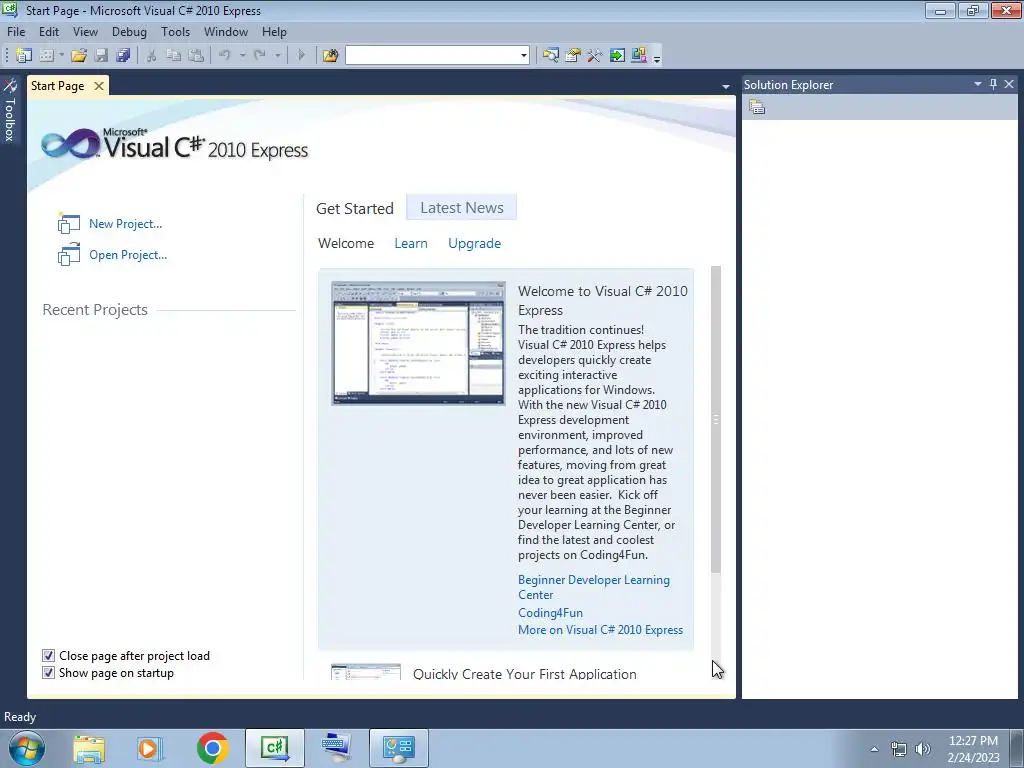Open the Undo history dropdown arrow
Image resolution: width=1024 pixels, height=768 pixels.
click(x=242, y=56)
